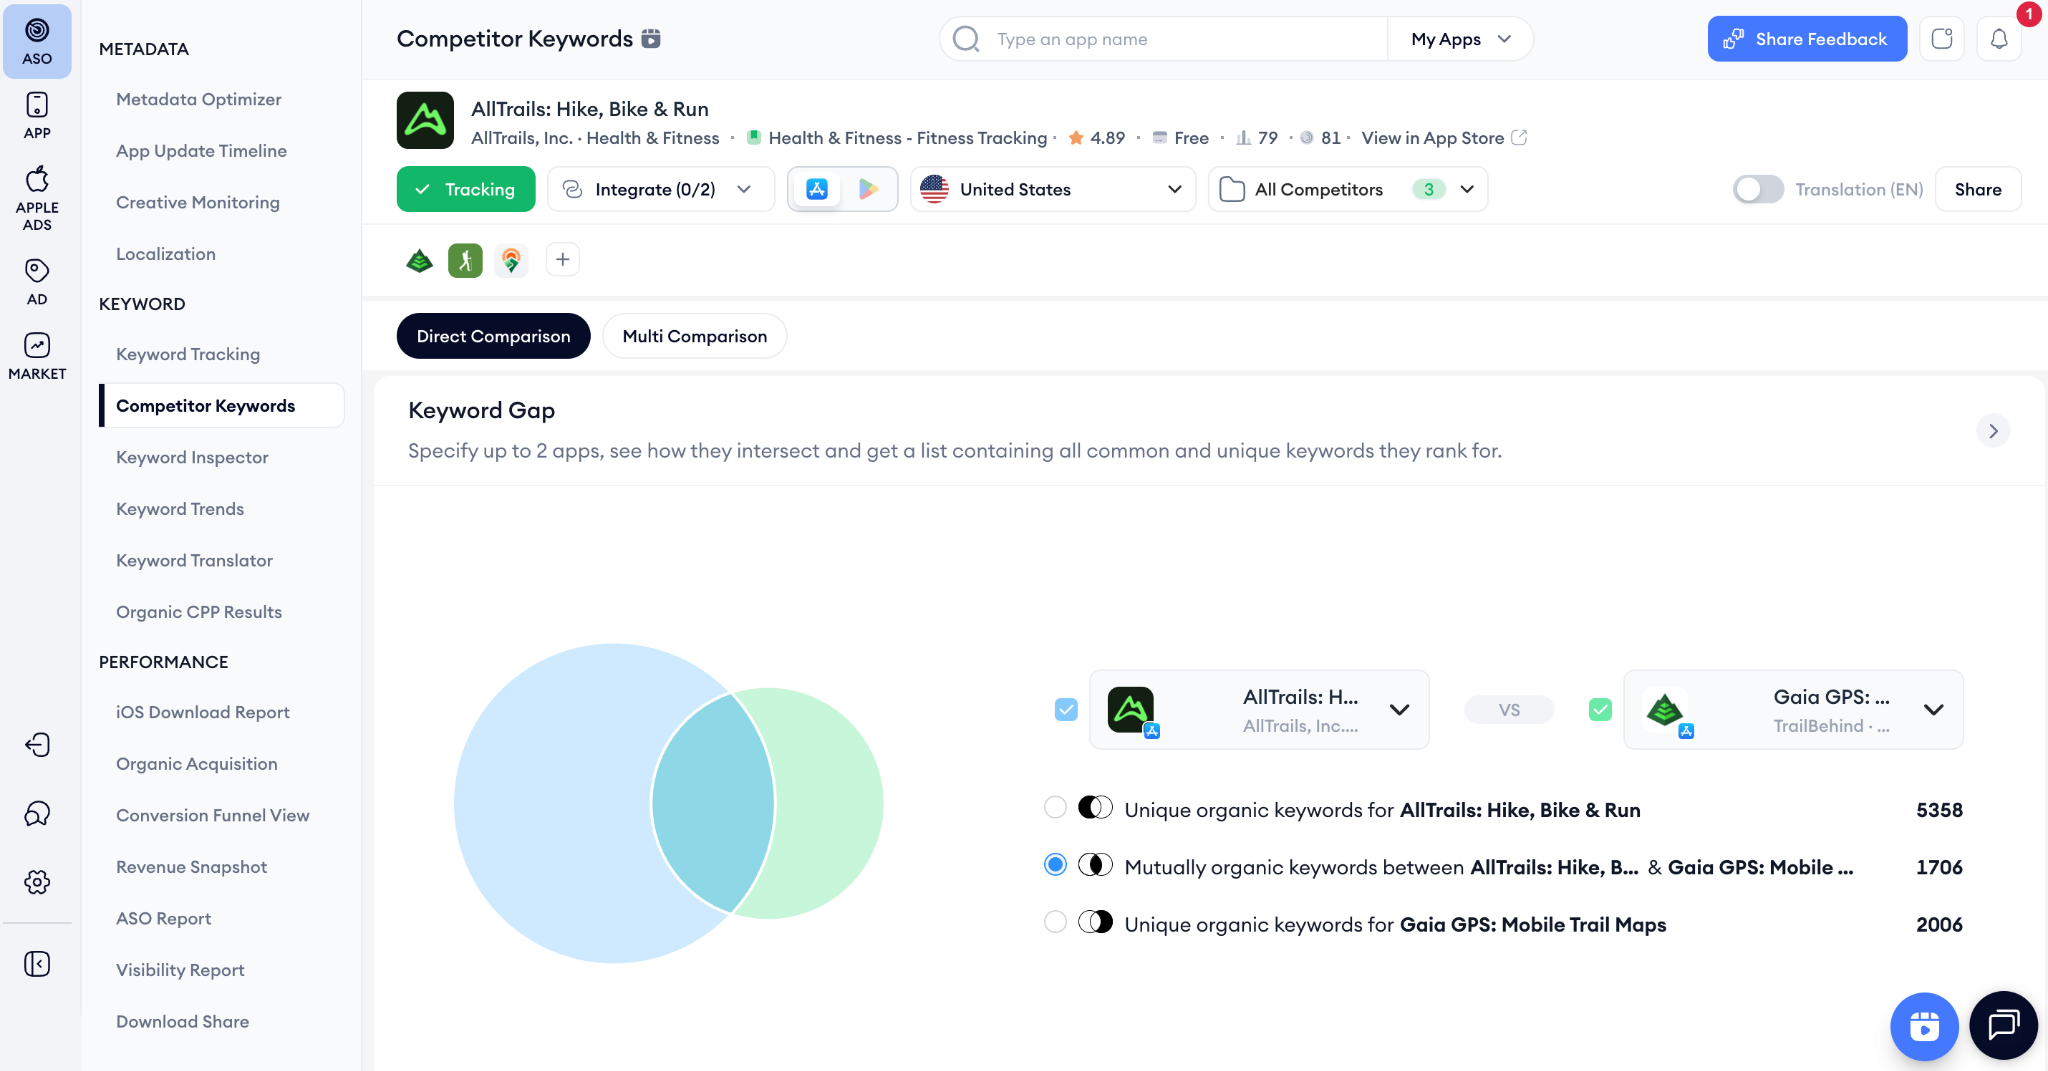Open ASO Report menu item
The width and height of the screenshot is (2048, 1071).
pos(163,918)
